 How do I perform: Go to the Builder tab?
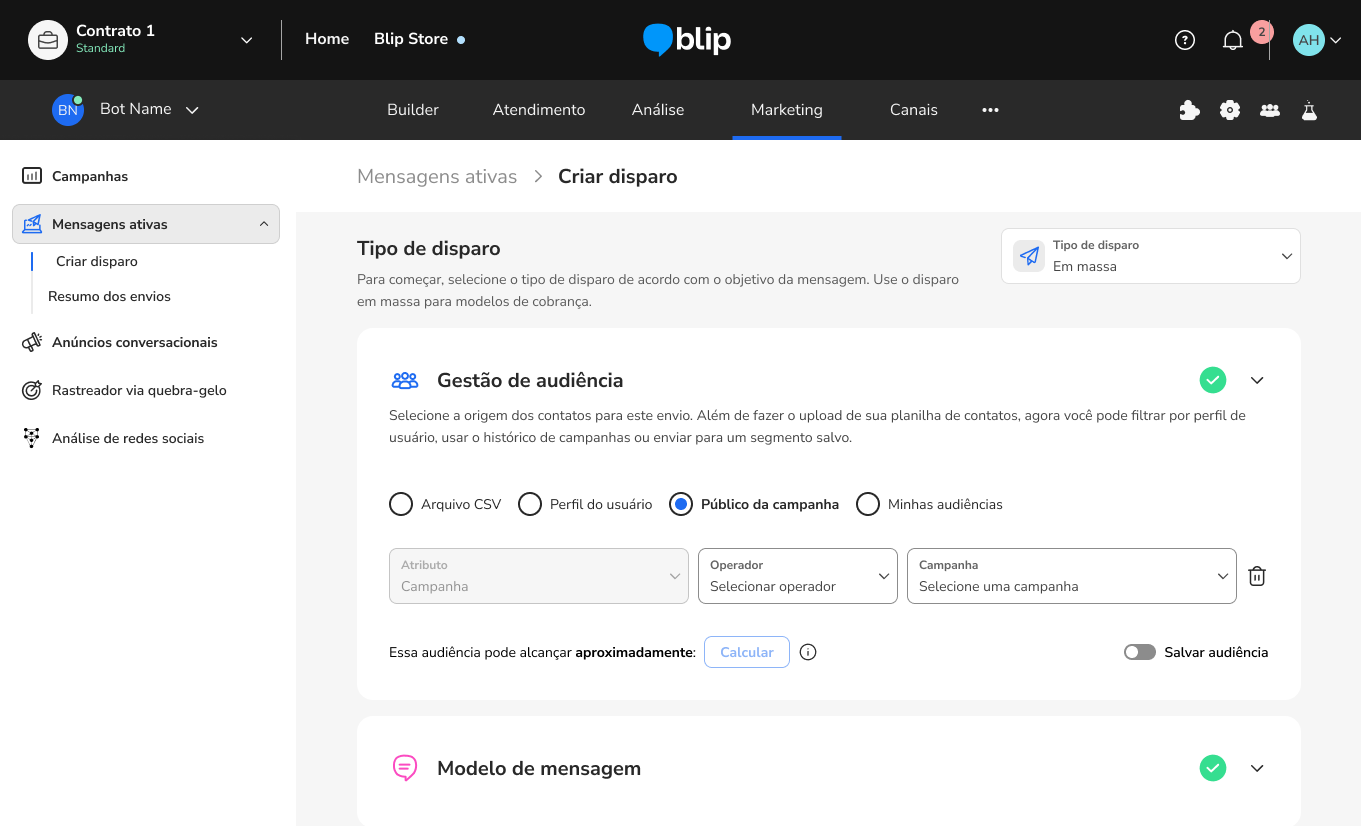coord(413,110)
